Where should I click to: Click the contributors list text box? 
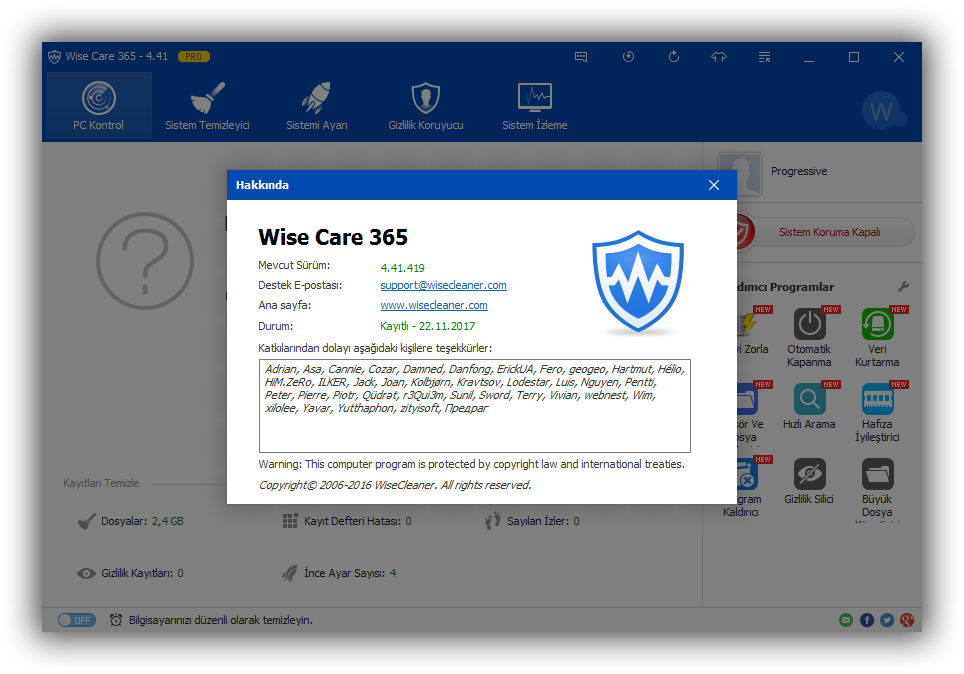coord(475,406)
